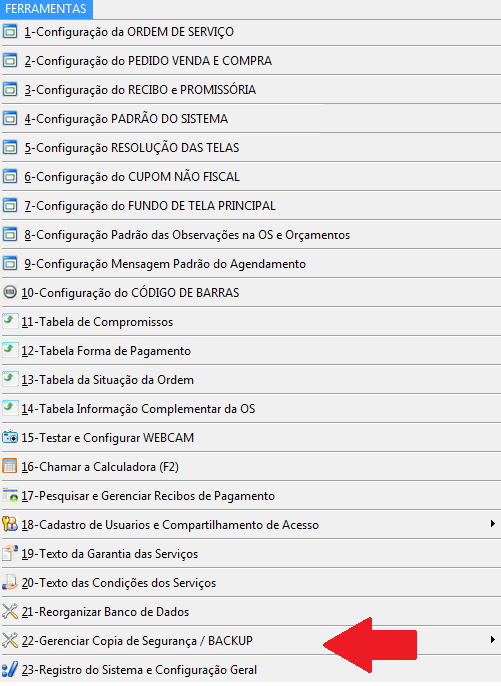Select Tabela da Situação da Ordem
The width and height of the screenshot is (501, 686).
pyautogui.click(x=250, y=380)
